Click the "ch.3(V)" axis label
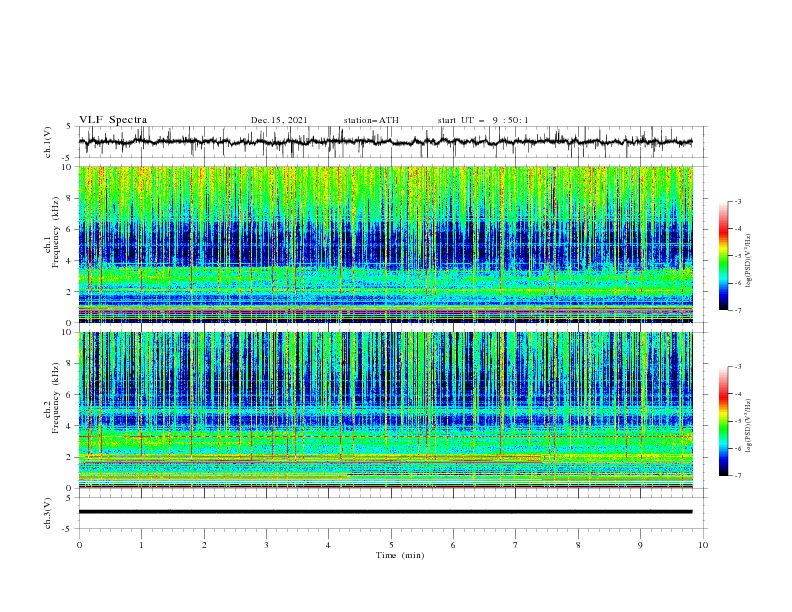Screen dimensions: 792x612 [x=48, y=513]
